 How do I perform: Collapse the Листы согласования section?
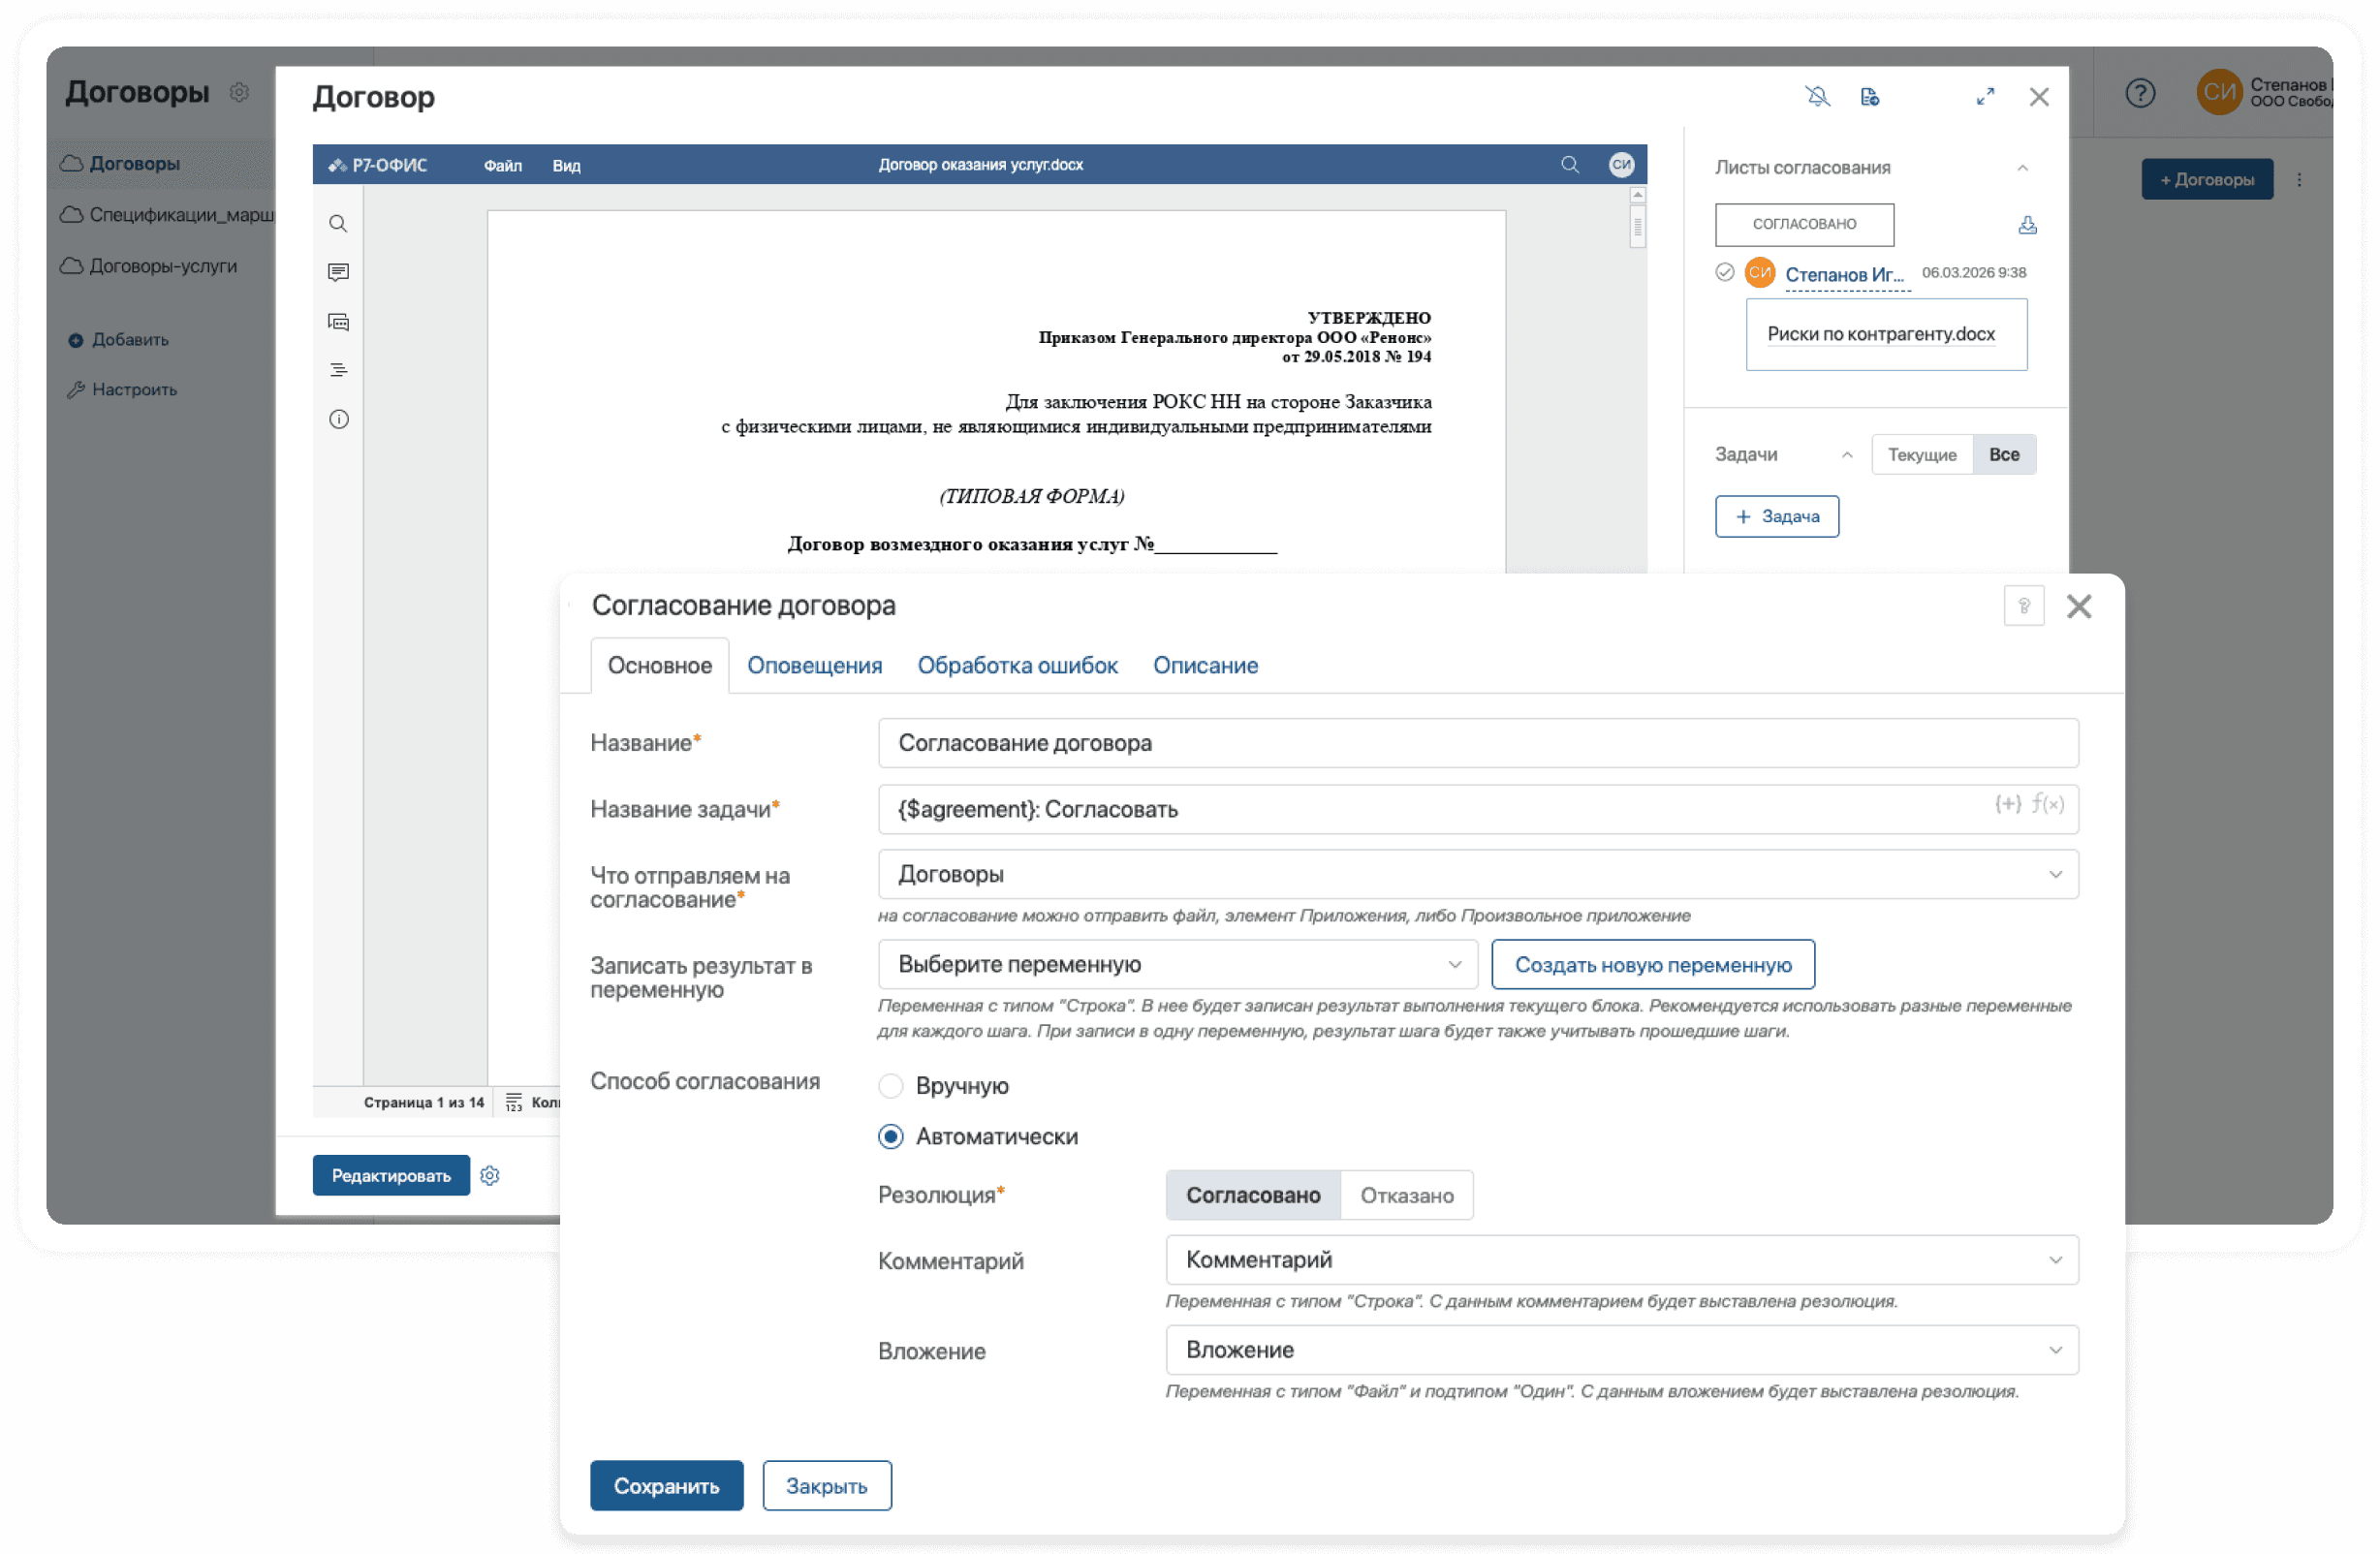2024,167
